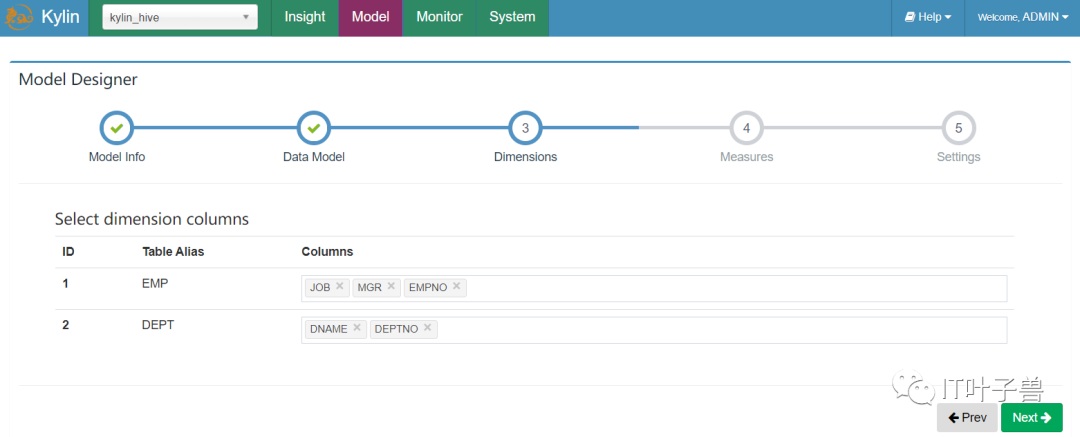This screenshot has height=437, width=1080.
Task: Click the Kylin brand name link
Action: tap(61, 17)
